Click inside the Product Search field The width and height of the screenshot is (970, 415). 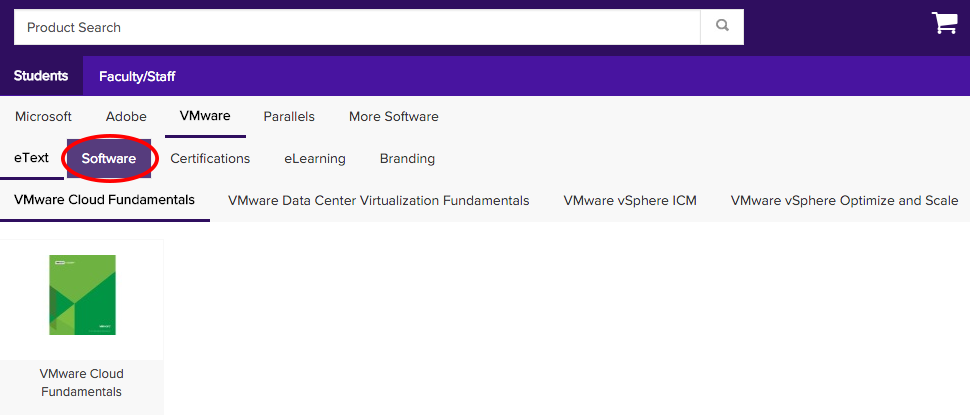pyautogui.click(x=356, y=27)
